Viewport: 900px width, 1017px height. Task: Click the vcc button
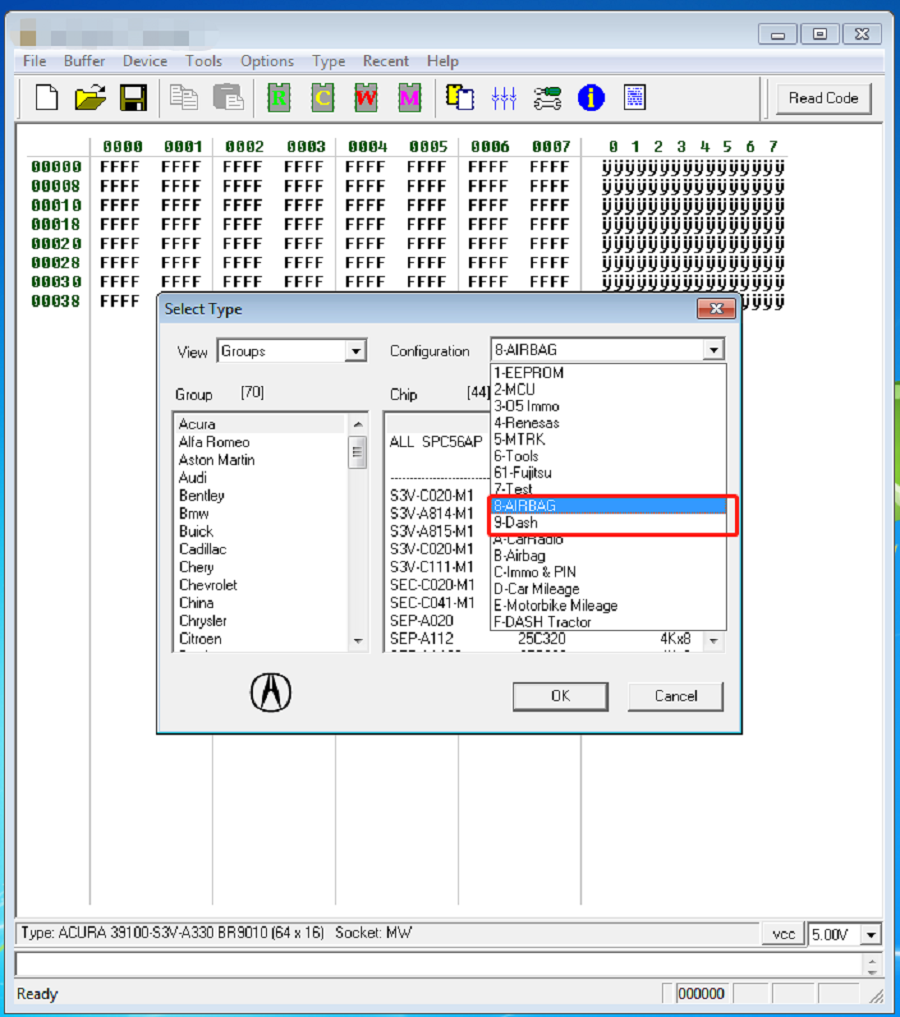pyautogui.click(x=783, y=934)
